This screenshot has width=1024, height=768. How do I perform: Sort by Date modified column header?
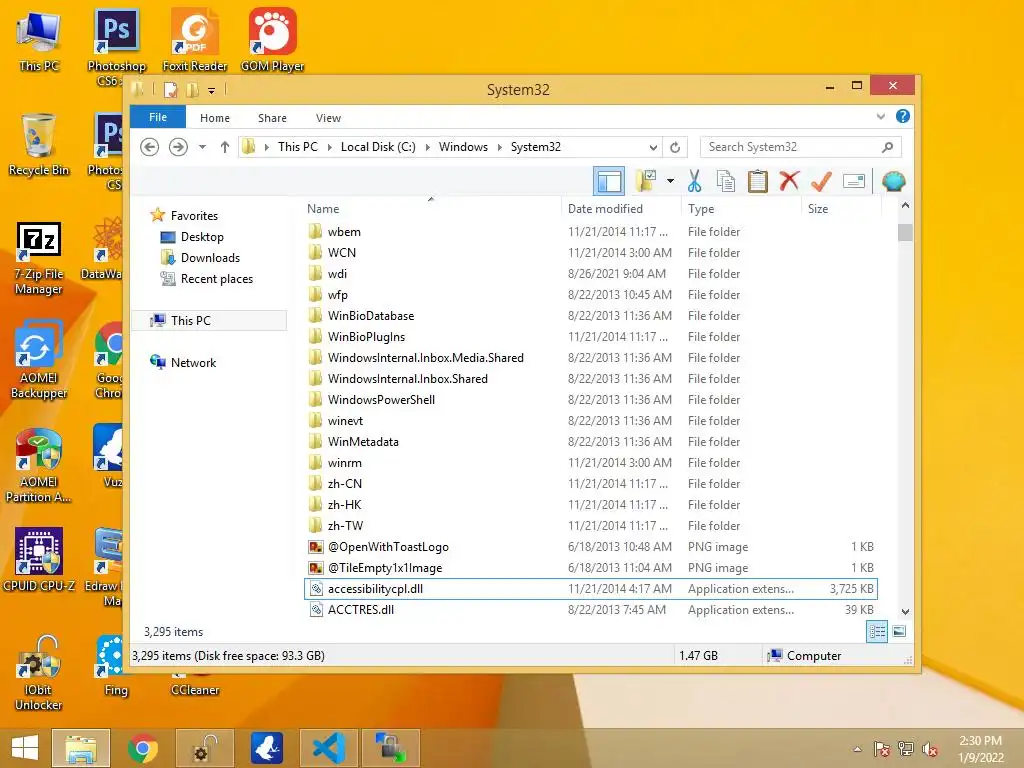pyautogui.click(x=605, y=209)
